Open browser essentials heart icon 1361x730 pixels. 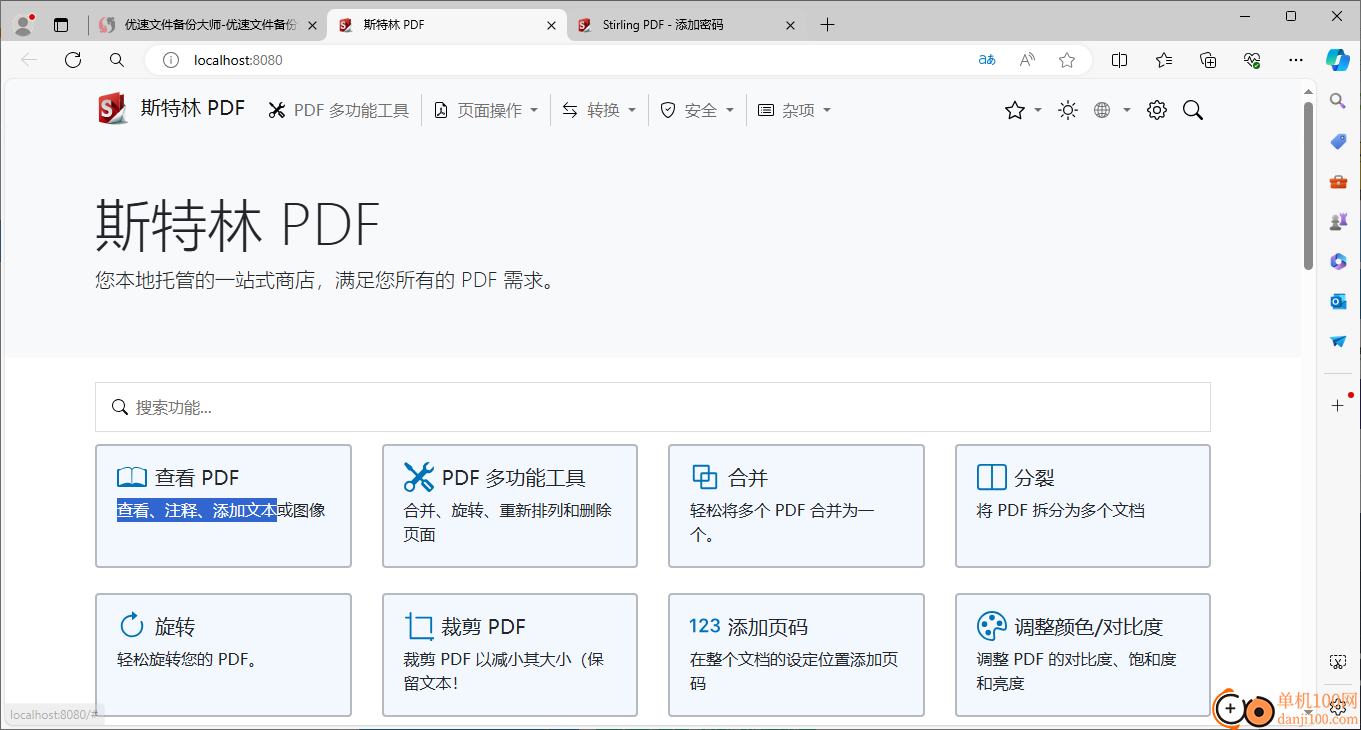click(x=1252, y=60)
